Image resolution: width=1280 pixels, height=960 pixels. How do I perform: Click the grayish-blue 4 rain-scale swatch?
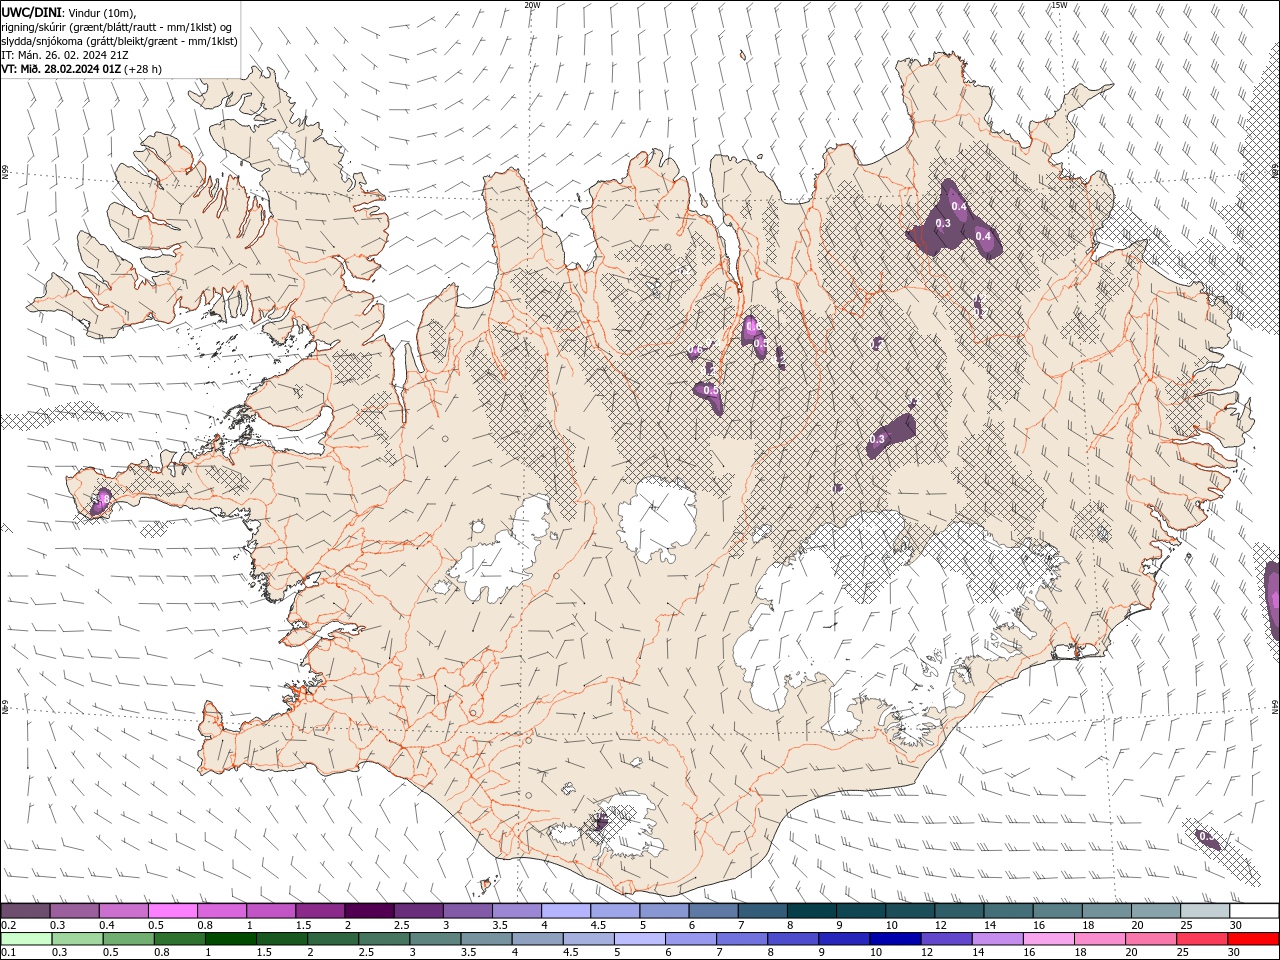pyautogui.click(x=538, y=939)
